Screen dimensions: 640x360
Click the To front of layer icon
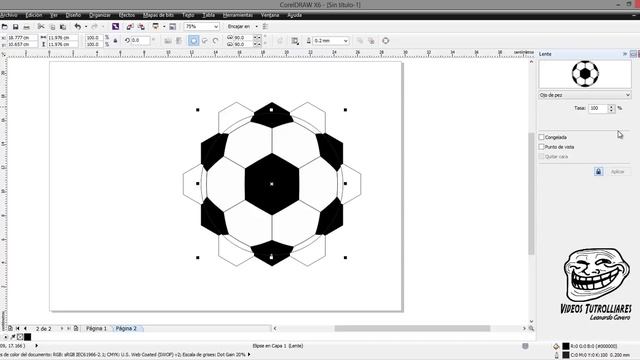(x=360, y=40)
